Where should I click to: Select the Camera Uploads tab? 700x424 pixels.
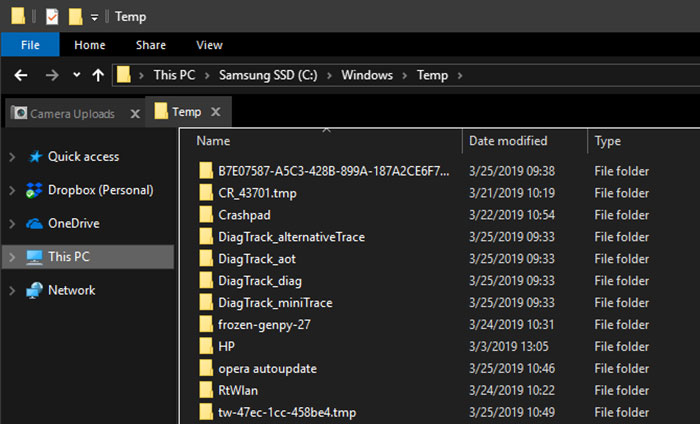71,113
